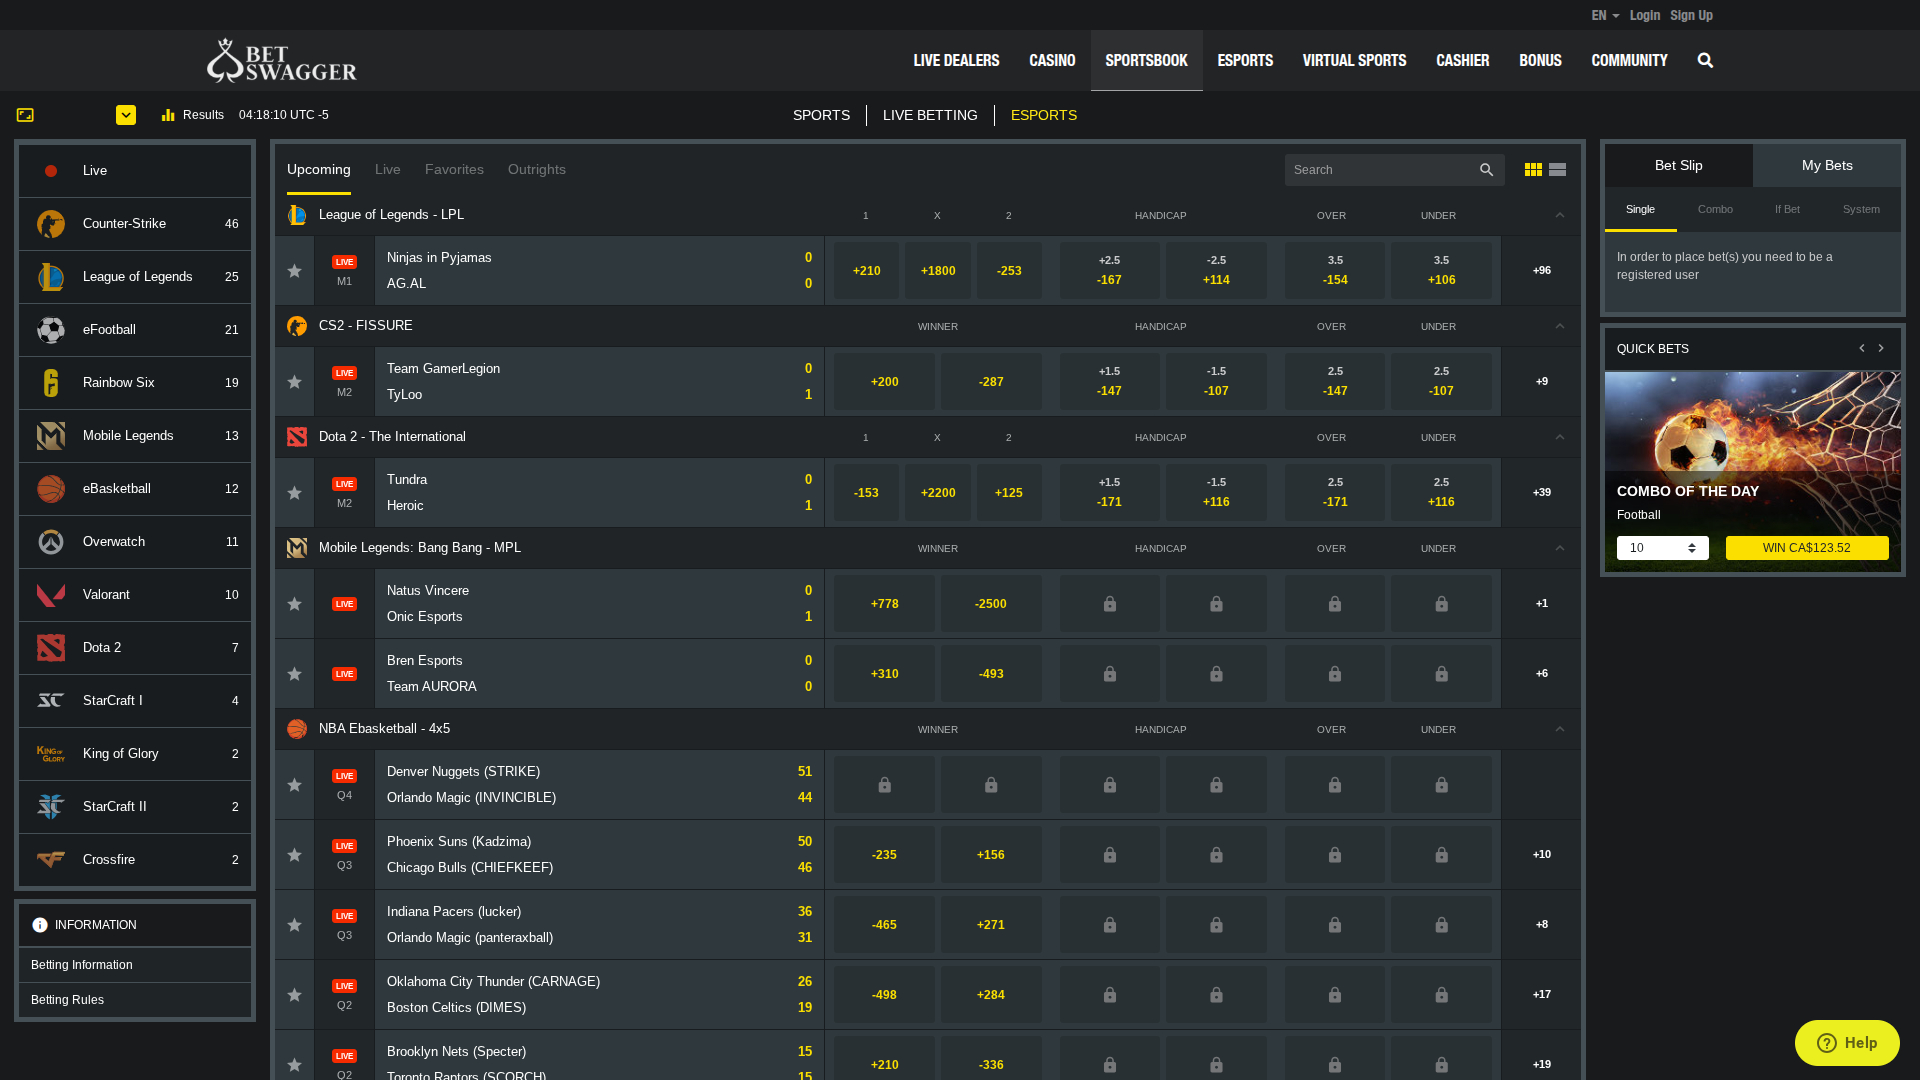
Task: Click the WIN CA$123.52 button
Action: tap(1806, 547)
